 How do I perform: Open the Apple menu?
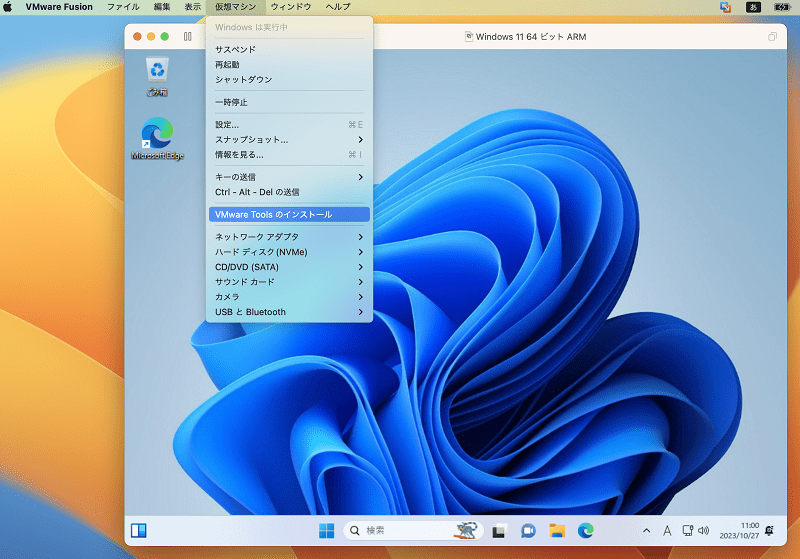(x=8, y=7)
